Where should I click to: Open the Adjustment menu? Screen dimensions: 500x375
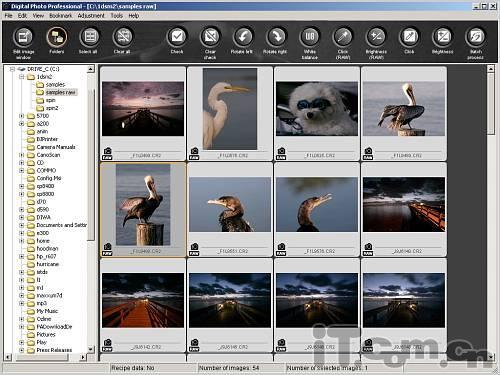click(91, 16)
